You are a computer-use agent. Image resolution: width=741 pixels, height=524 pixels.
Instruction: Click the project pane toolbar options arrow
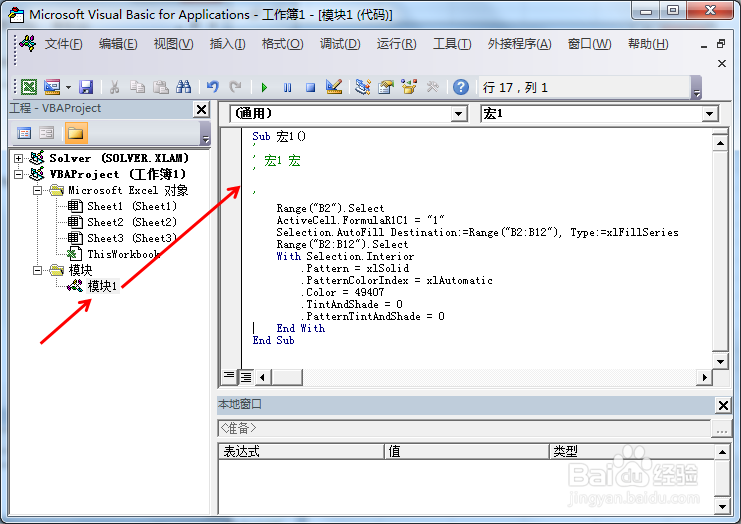coord(205,134)
